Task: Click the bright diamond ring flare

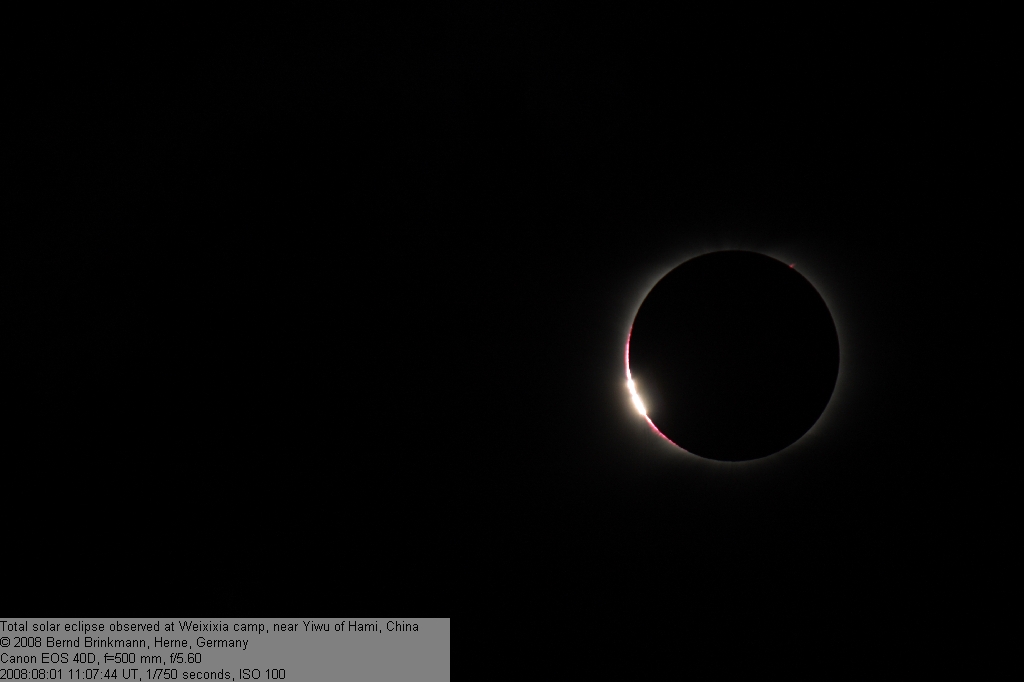Action: [636, 397]
